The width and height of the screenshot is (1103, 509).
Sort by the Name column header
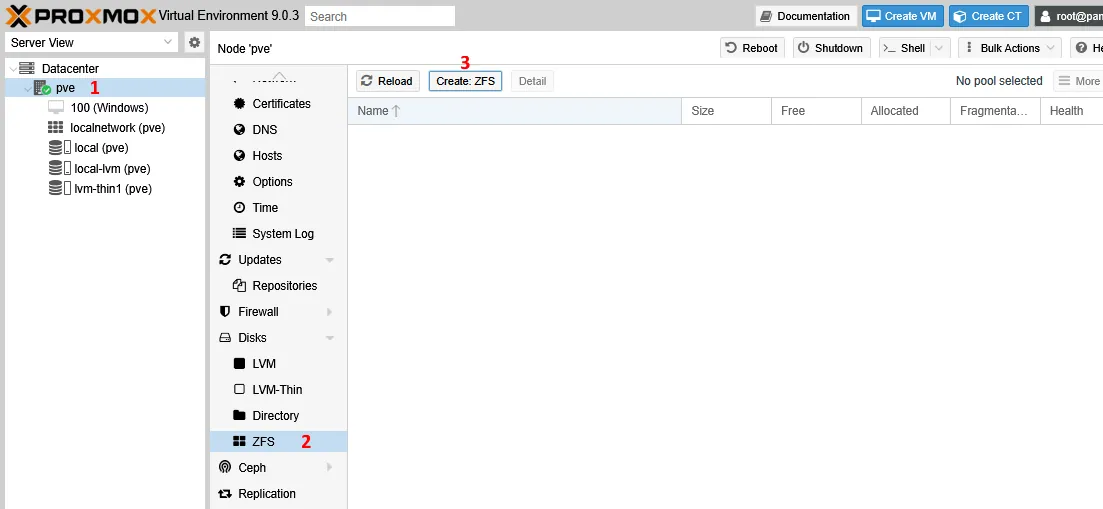click(x=514, y=110)
